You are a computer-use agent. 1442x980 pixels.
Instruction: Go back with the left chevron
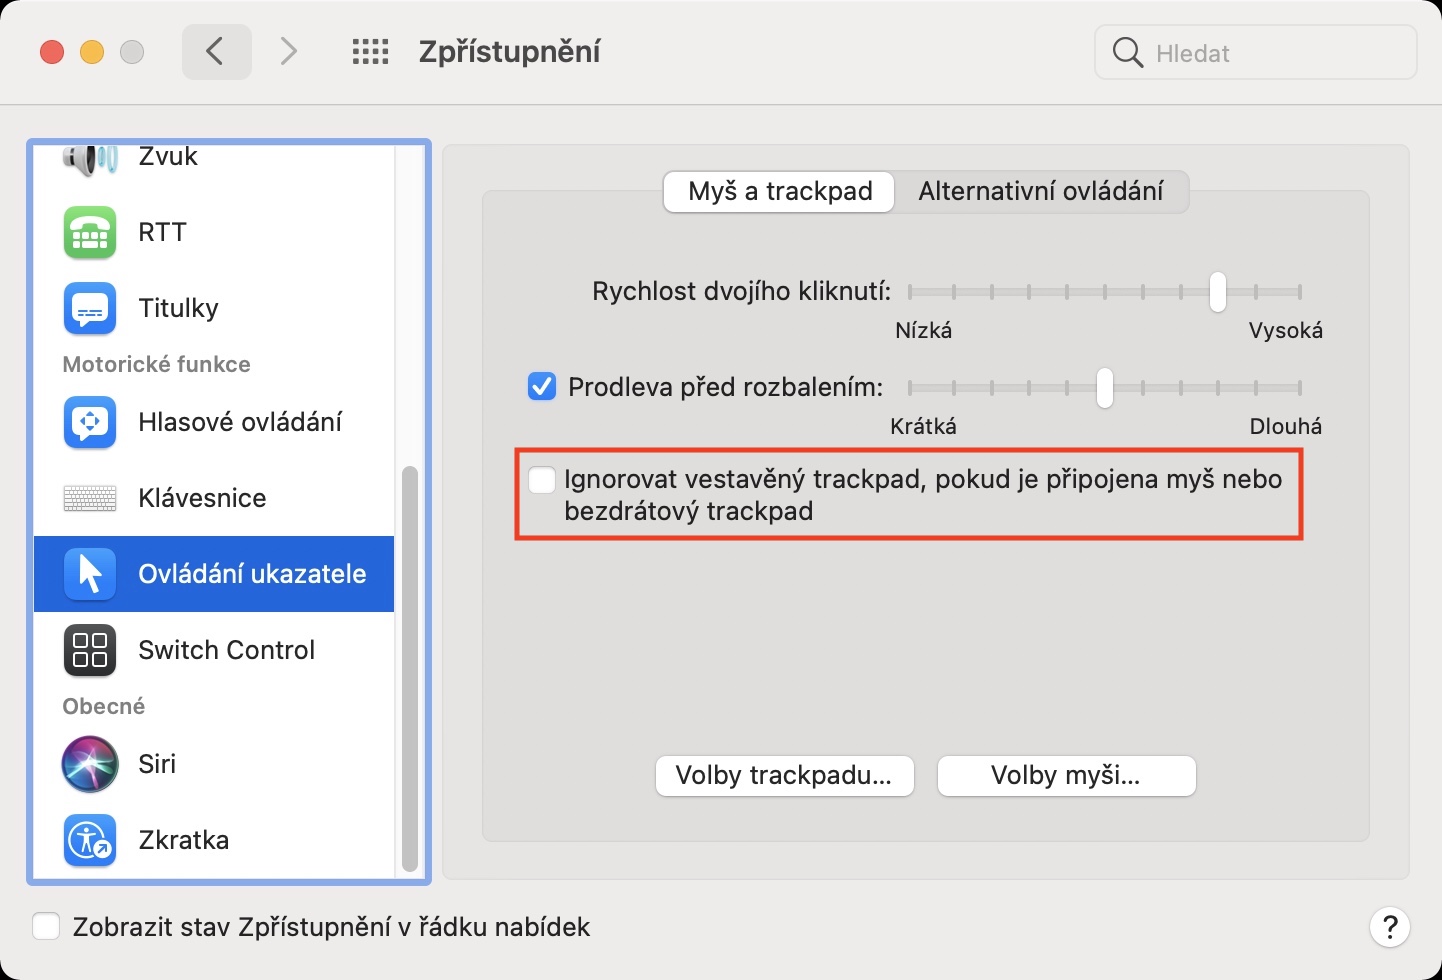pyautogui.click(x=216, y=52)
